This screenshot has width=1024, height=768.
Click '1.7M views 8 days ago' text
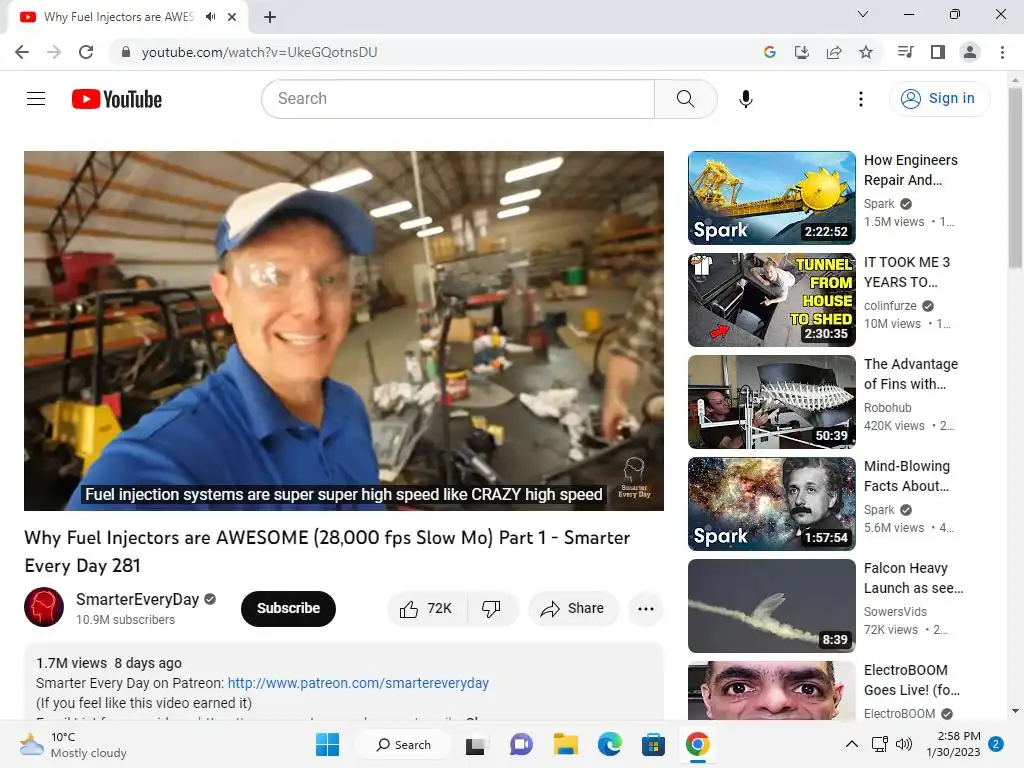109,663
